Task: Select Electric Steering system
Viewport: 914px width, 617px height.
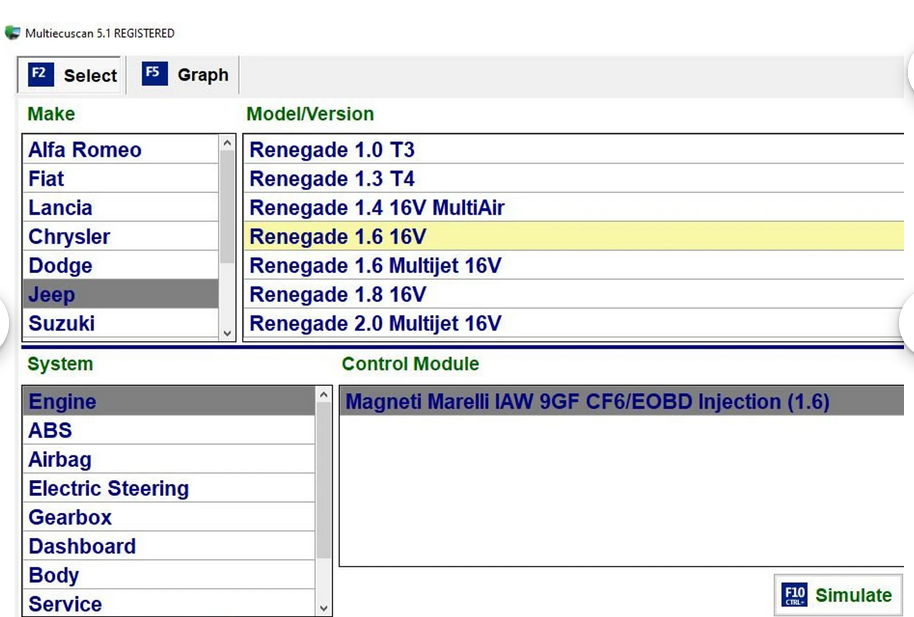Action: click(169, 488)
